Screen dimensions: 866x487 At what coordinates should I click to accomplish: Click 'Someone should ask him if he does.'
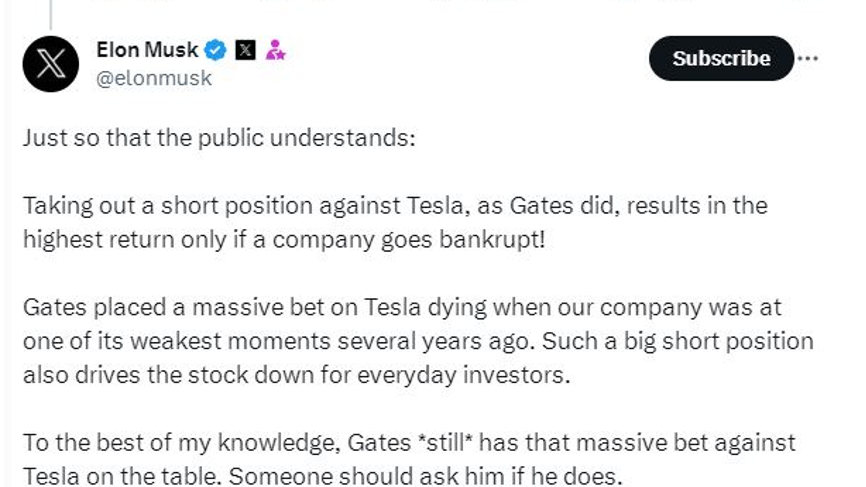click(426, 476)
